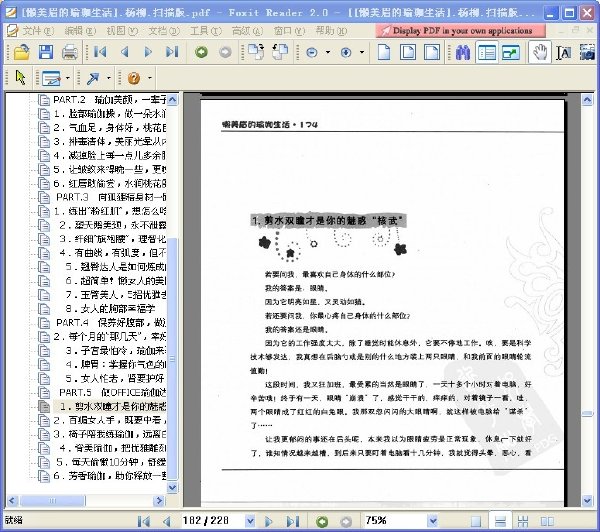
Task: Select continuous facing layout icon in status bar
Action: tap(523, 521)
